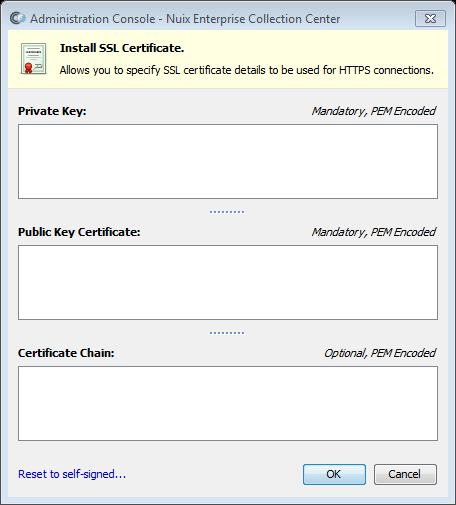Click the SSL certificate icon in the header
The image size is (456, 505).
tap(33, 58)
